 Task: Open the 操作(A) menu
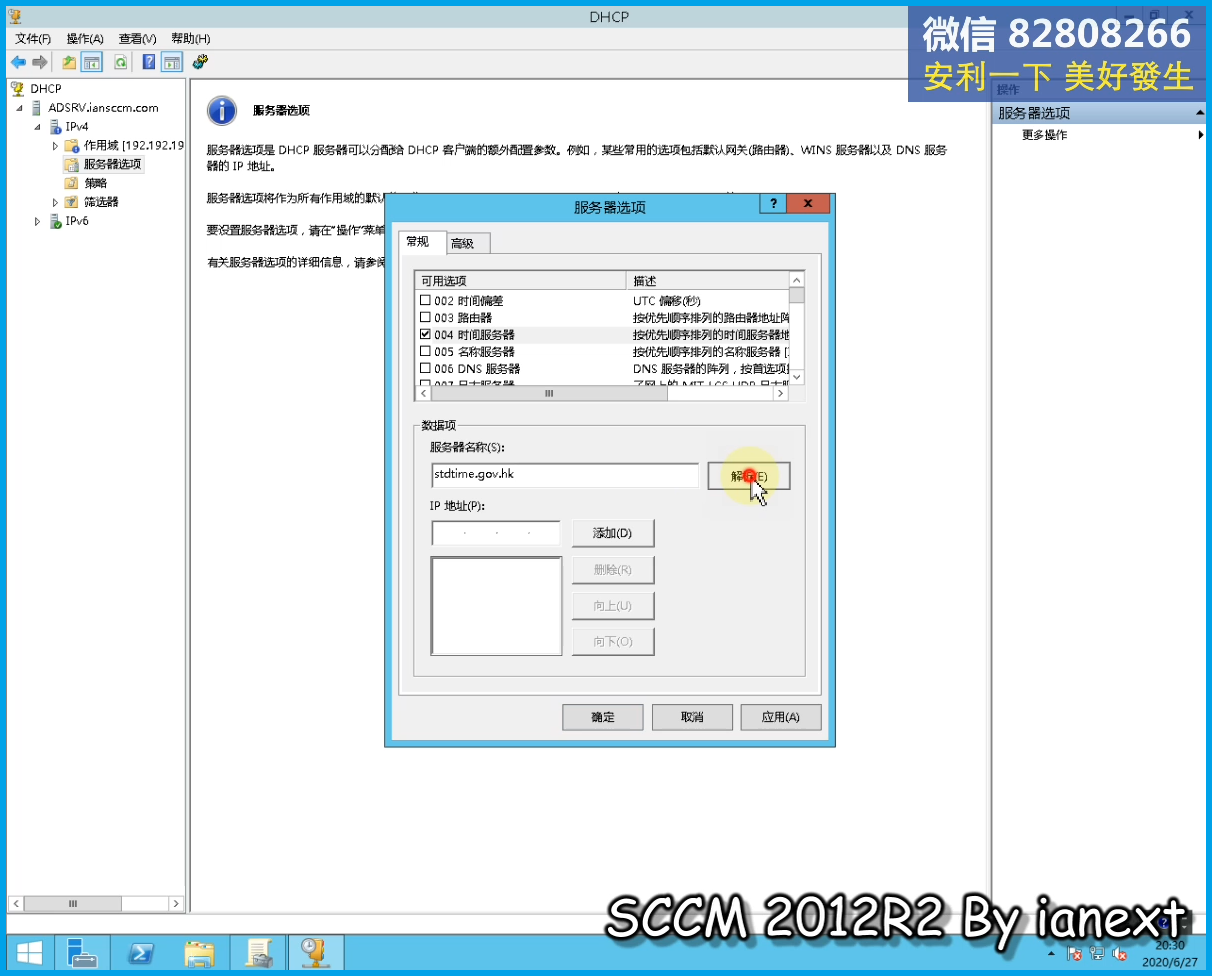point(85,38)
